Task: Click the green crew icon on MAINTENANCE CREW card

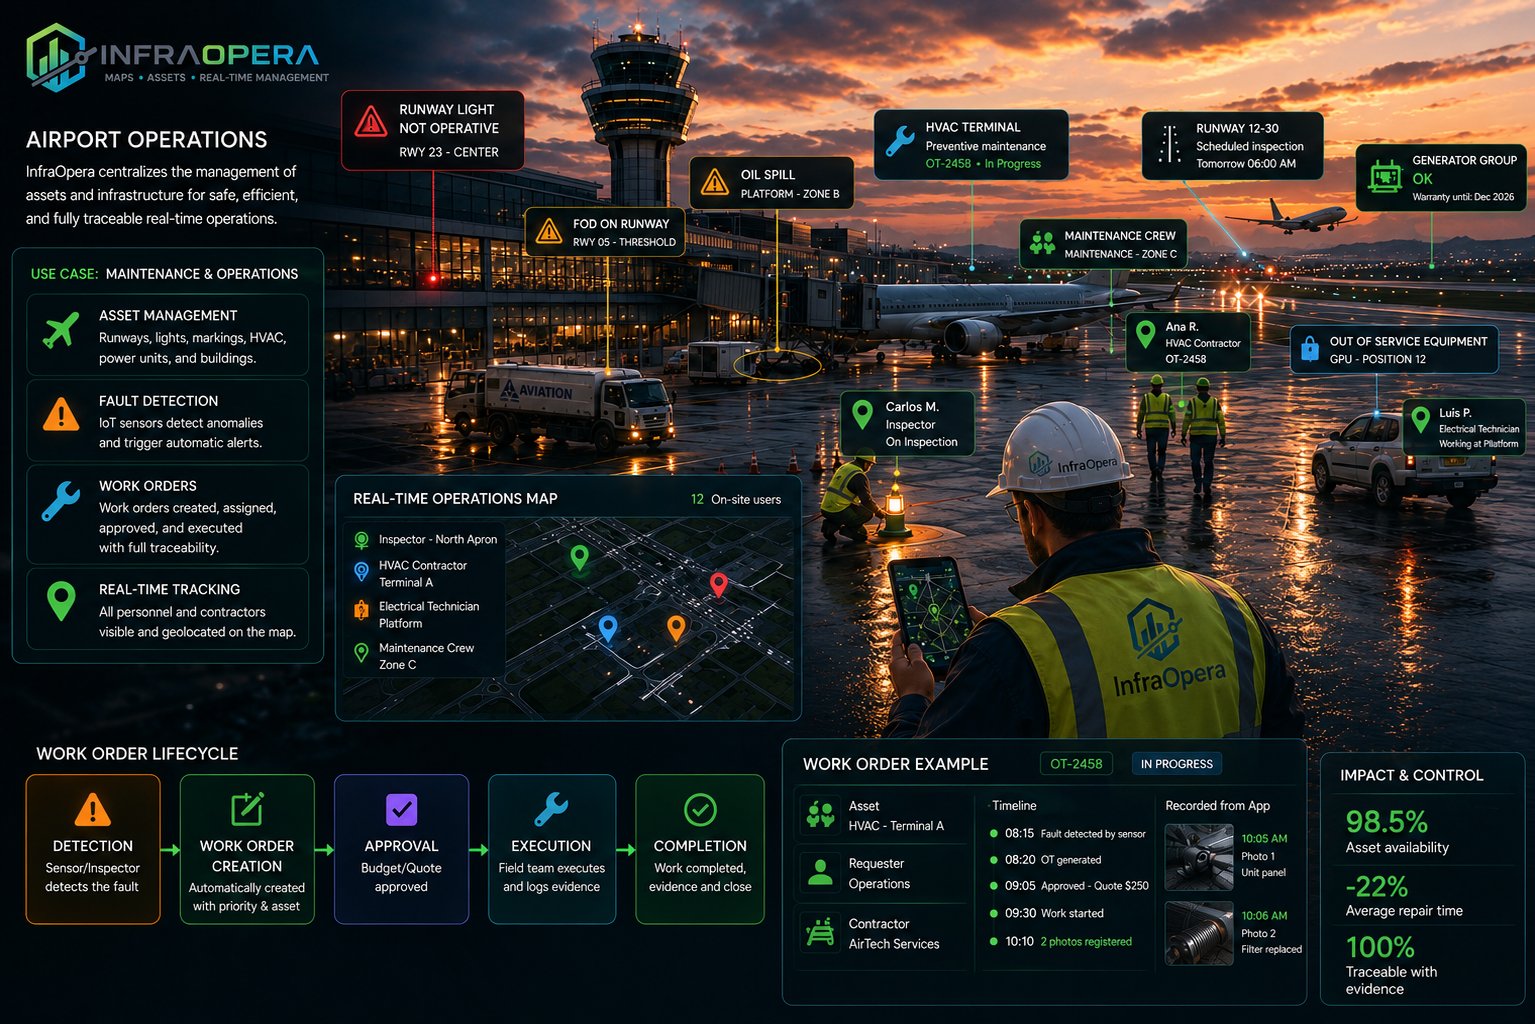Action: [x=1042, y=243]
